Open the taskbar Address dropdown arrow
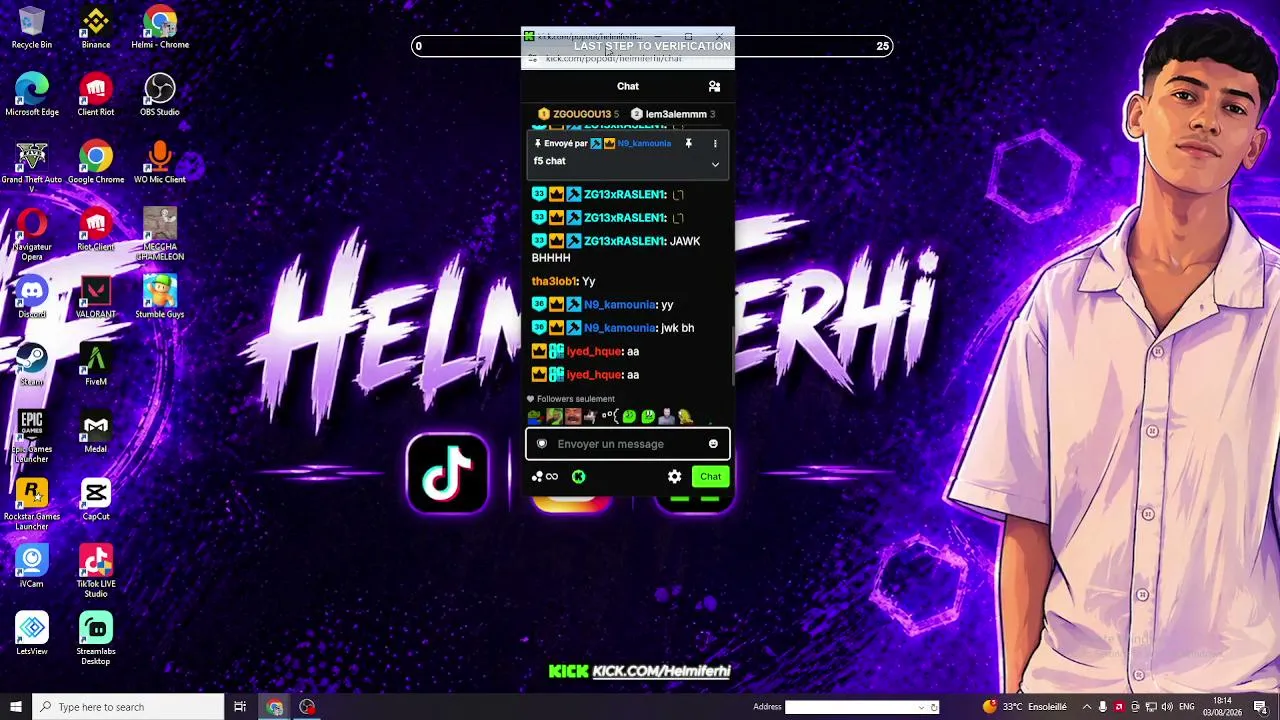The height and width of the screenshot is (720, 1280). pyautogui.click(x=921, y=707)
